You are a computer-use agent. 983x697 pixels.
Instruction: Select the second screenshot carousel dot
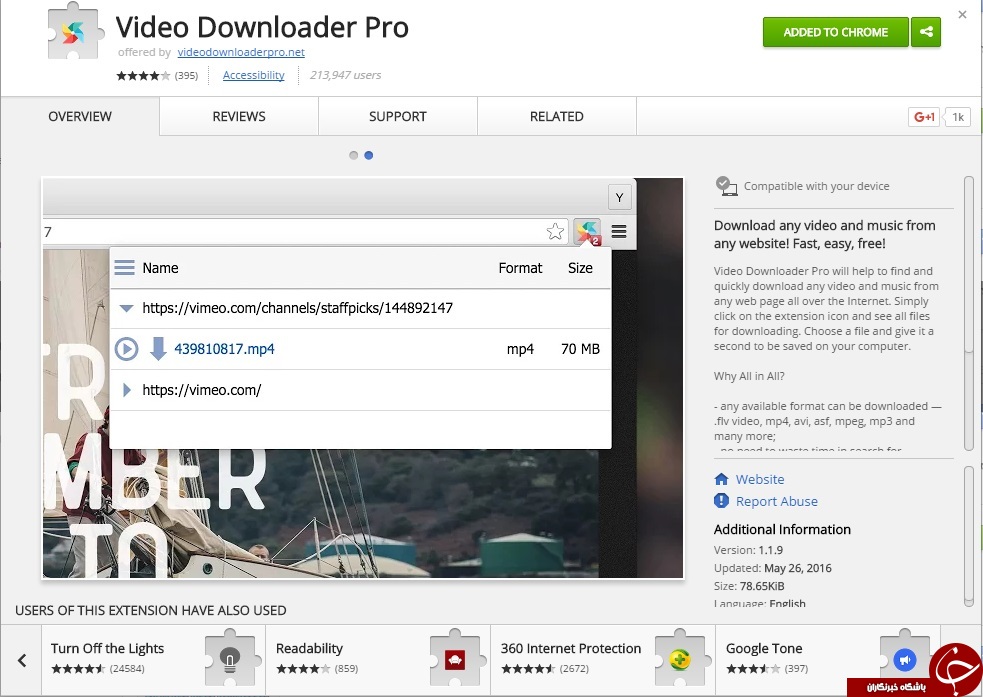[x=369, y=155]
